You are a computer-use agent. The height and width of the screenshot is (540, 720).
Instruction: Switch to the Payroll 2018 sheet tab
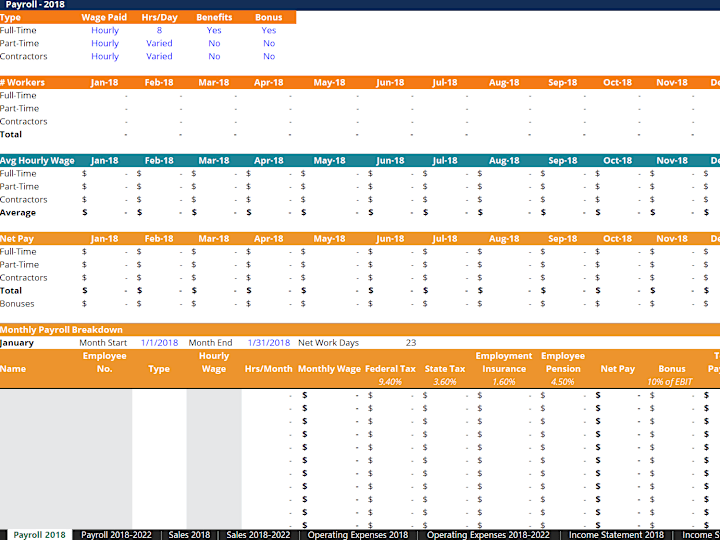click(x=39, y=535)
